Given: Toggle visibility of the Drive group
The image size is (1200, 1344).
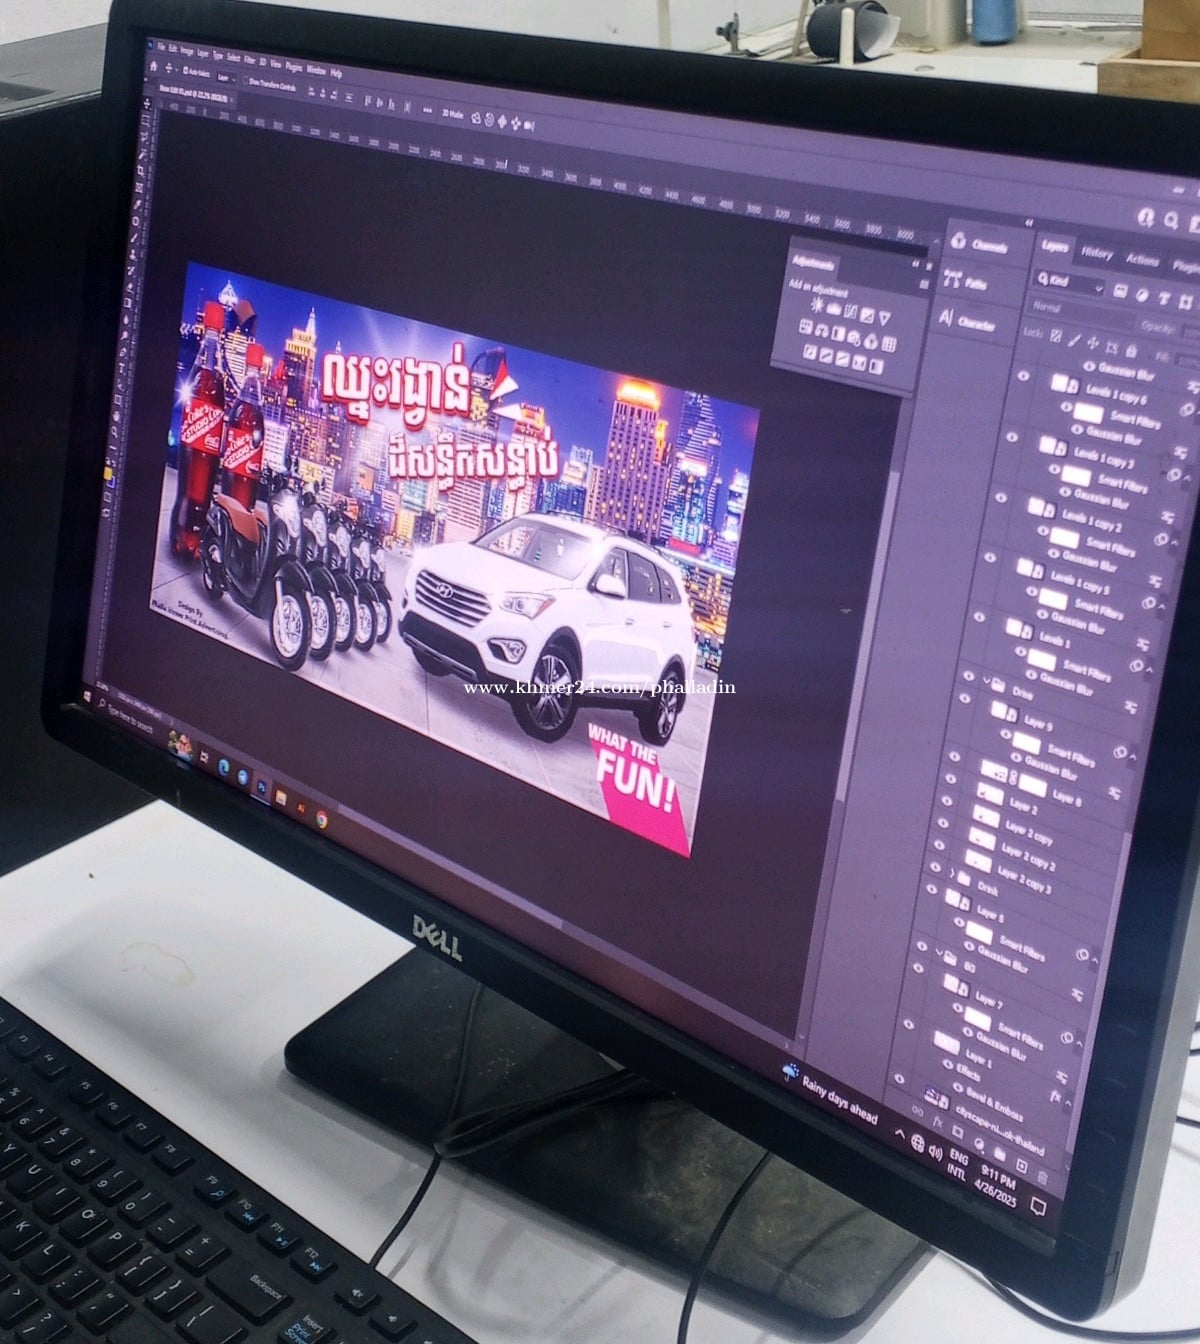Looking at the screenshot, I should click(968, 676).
